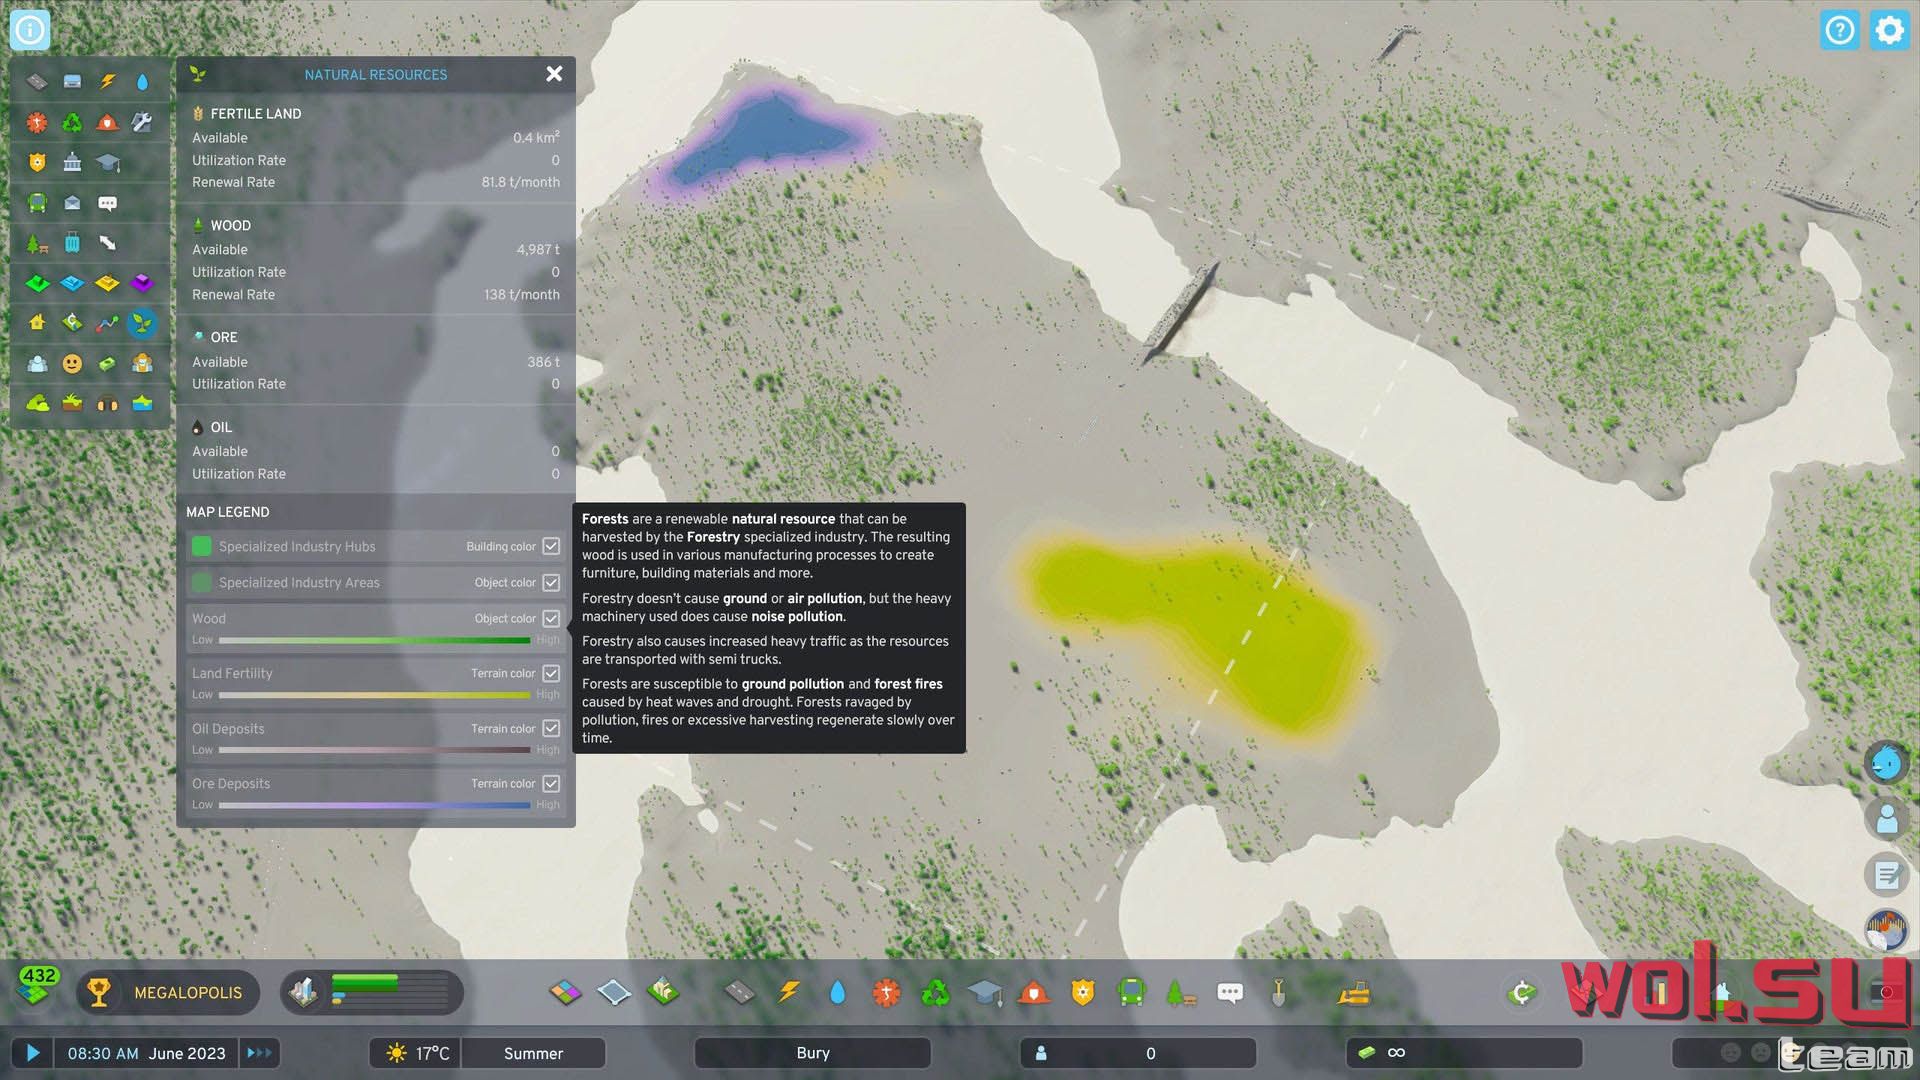Toggle Wood object color checkbox
The width and height of the screenshot is (1920, 1080).
click(x=551, y=618)
